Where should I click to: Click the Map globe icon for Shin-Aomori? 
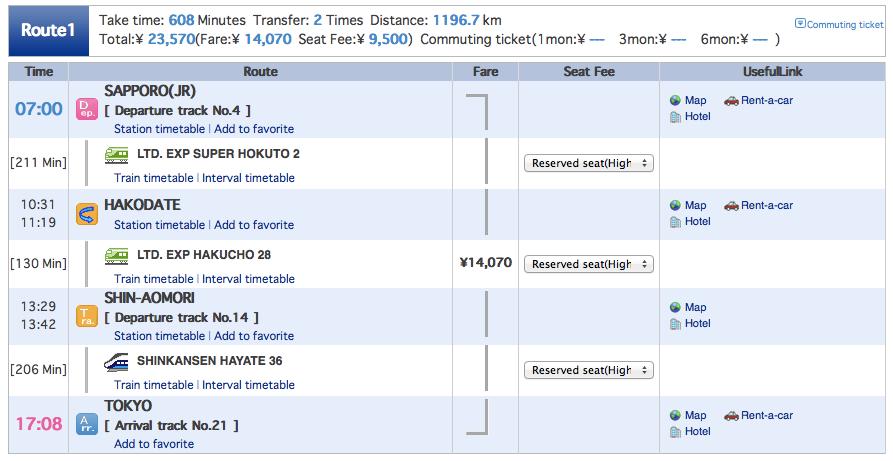(x=676, y=308)
